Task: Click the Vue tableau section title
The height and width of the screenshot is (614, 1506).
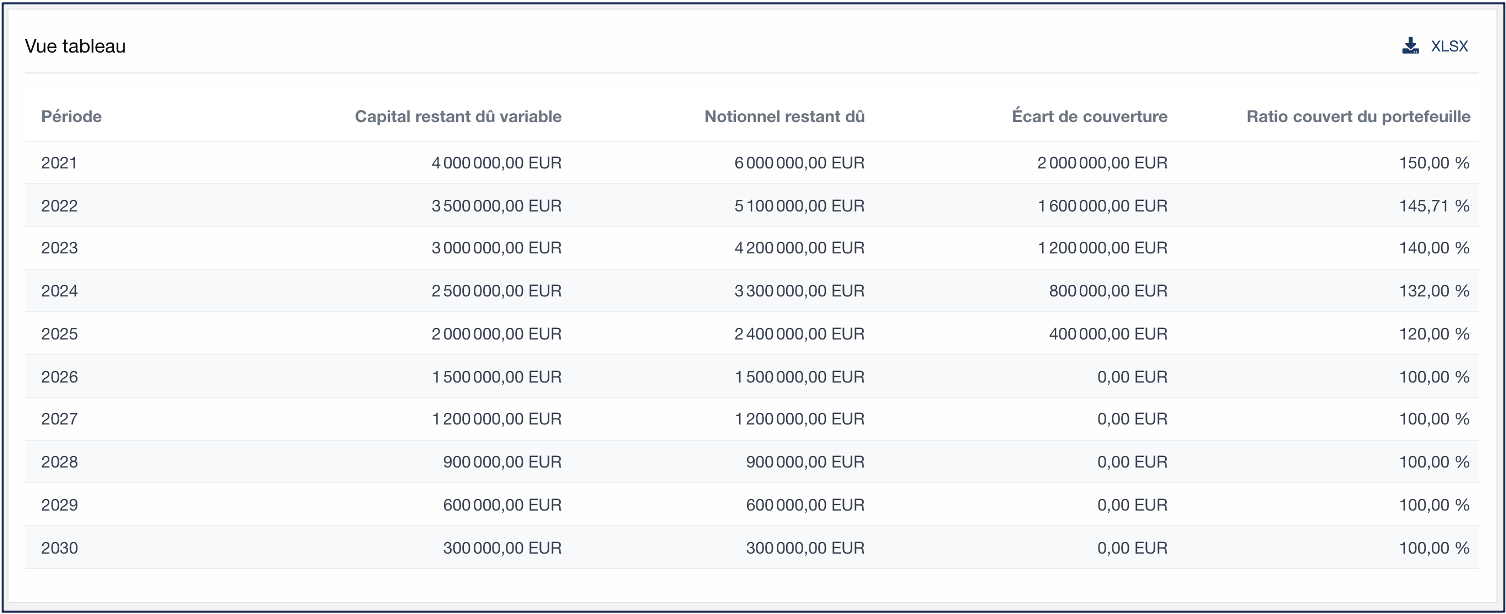Action: [x=75, y=46]
